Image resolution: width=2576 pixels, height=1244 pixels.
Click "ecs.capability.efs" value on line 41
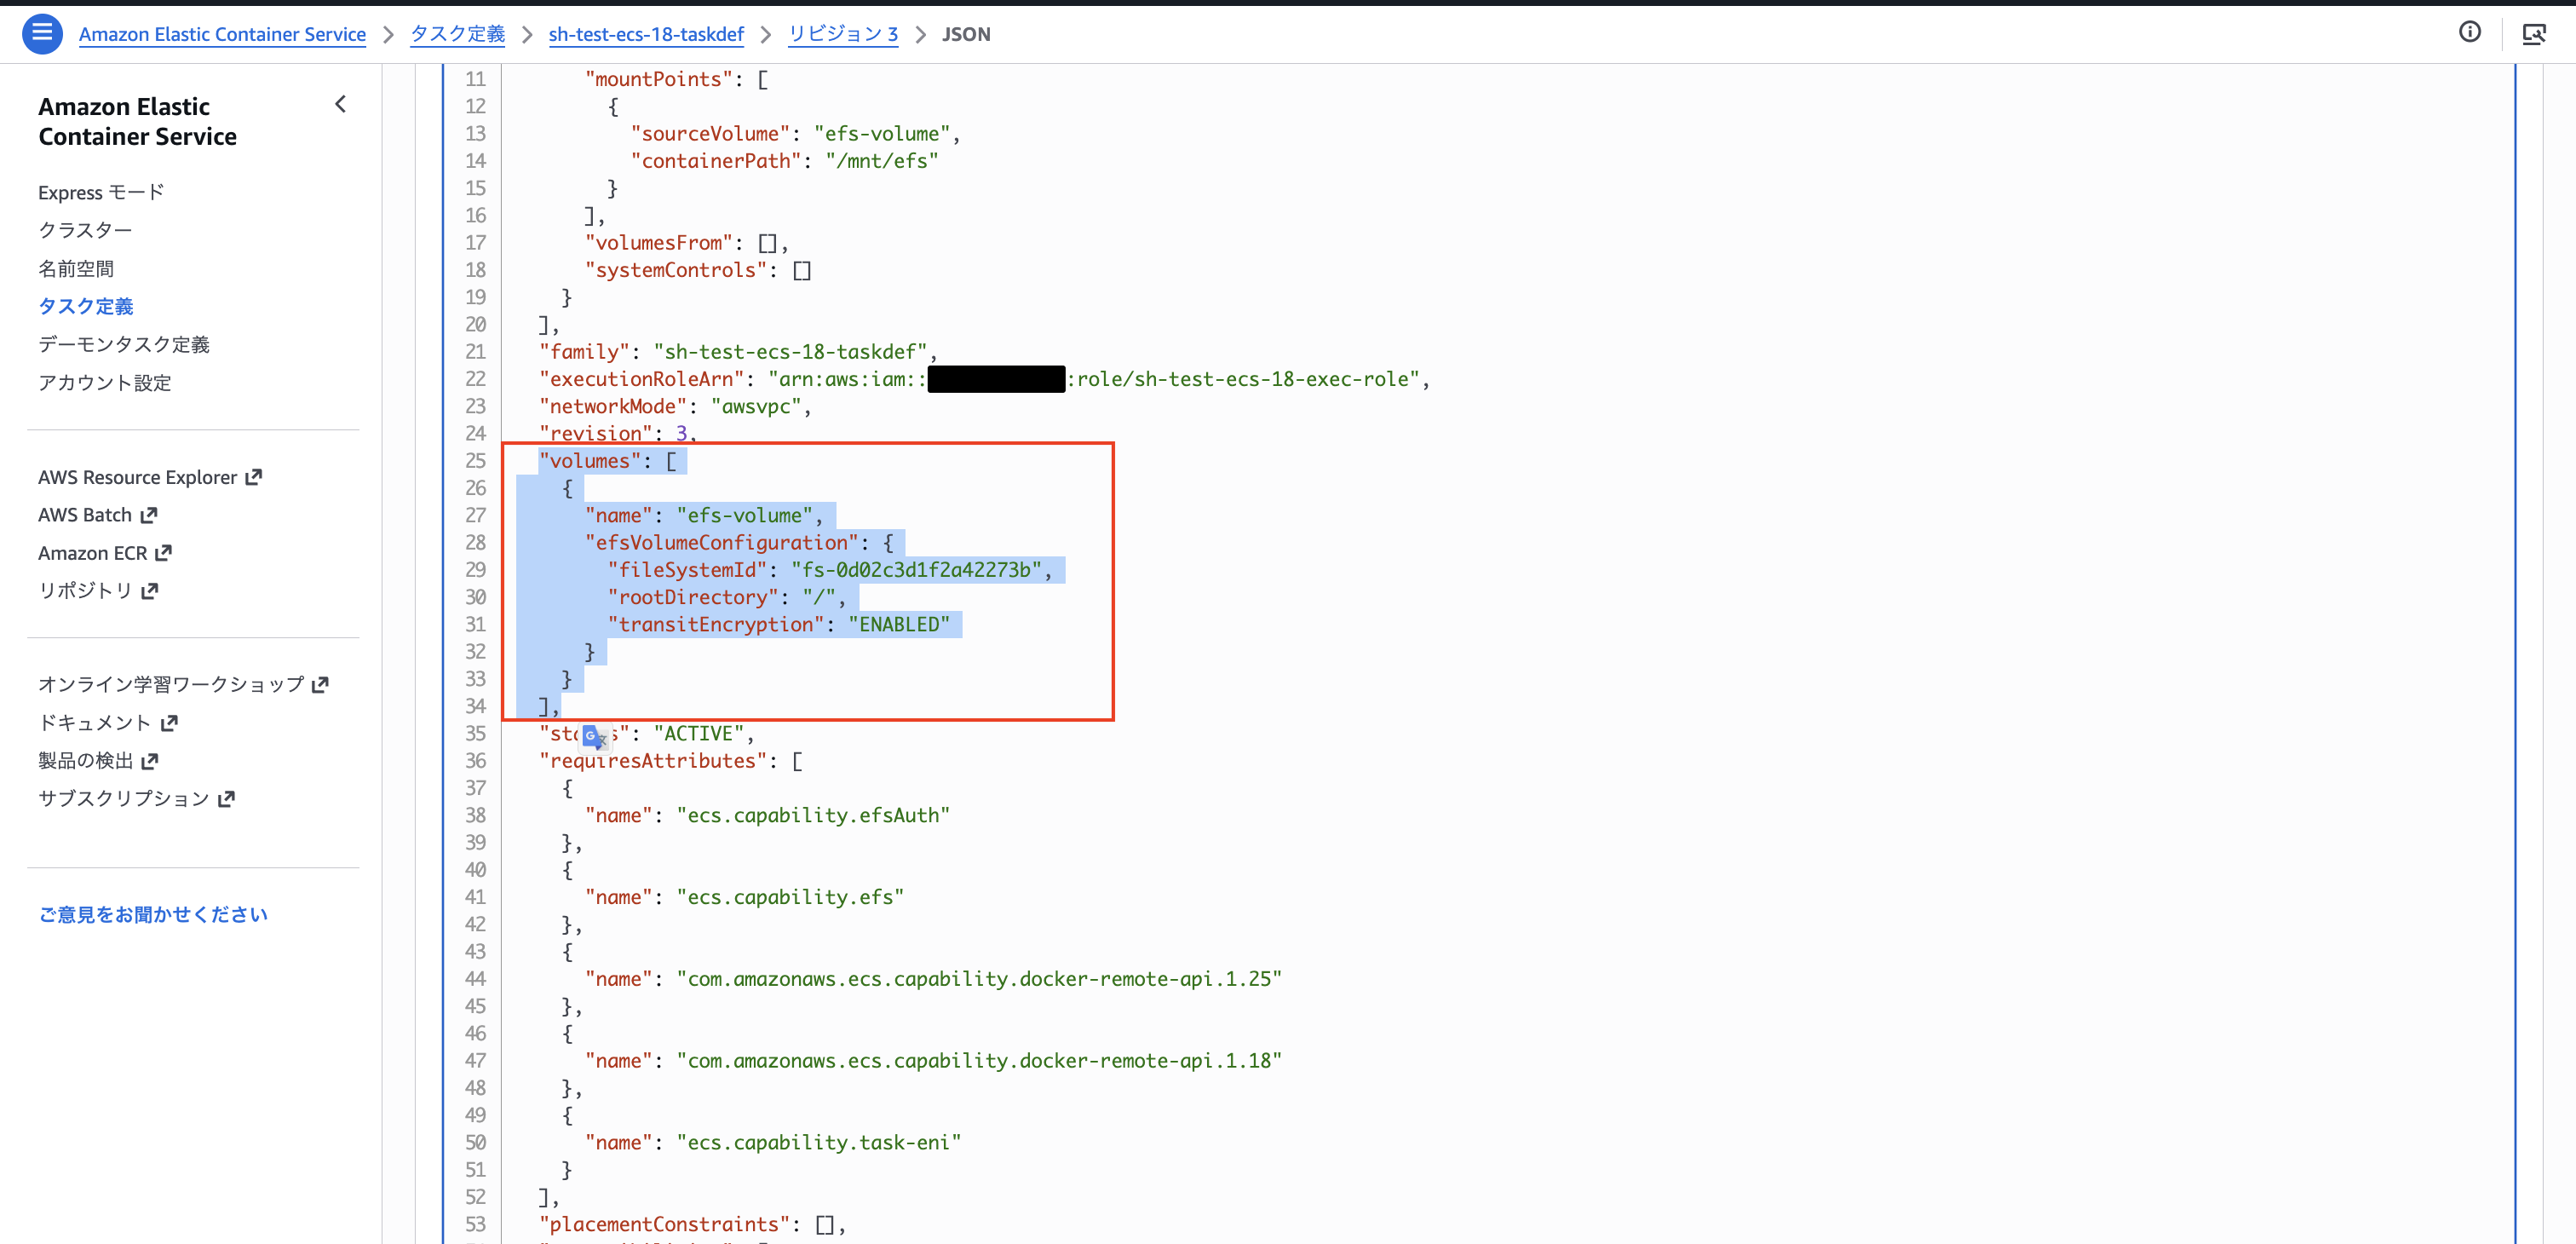(790, 897)
